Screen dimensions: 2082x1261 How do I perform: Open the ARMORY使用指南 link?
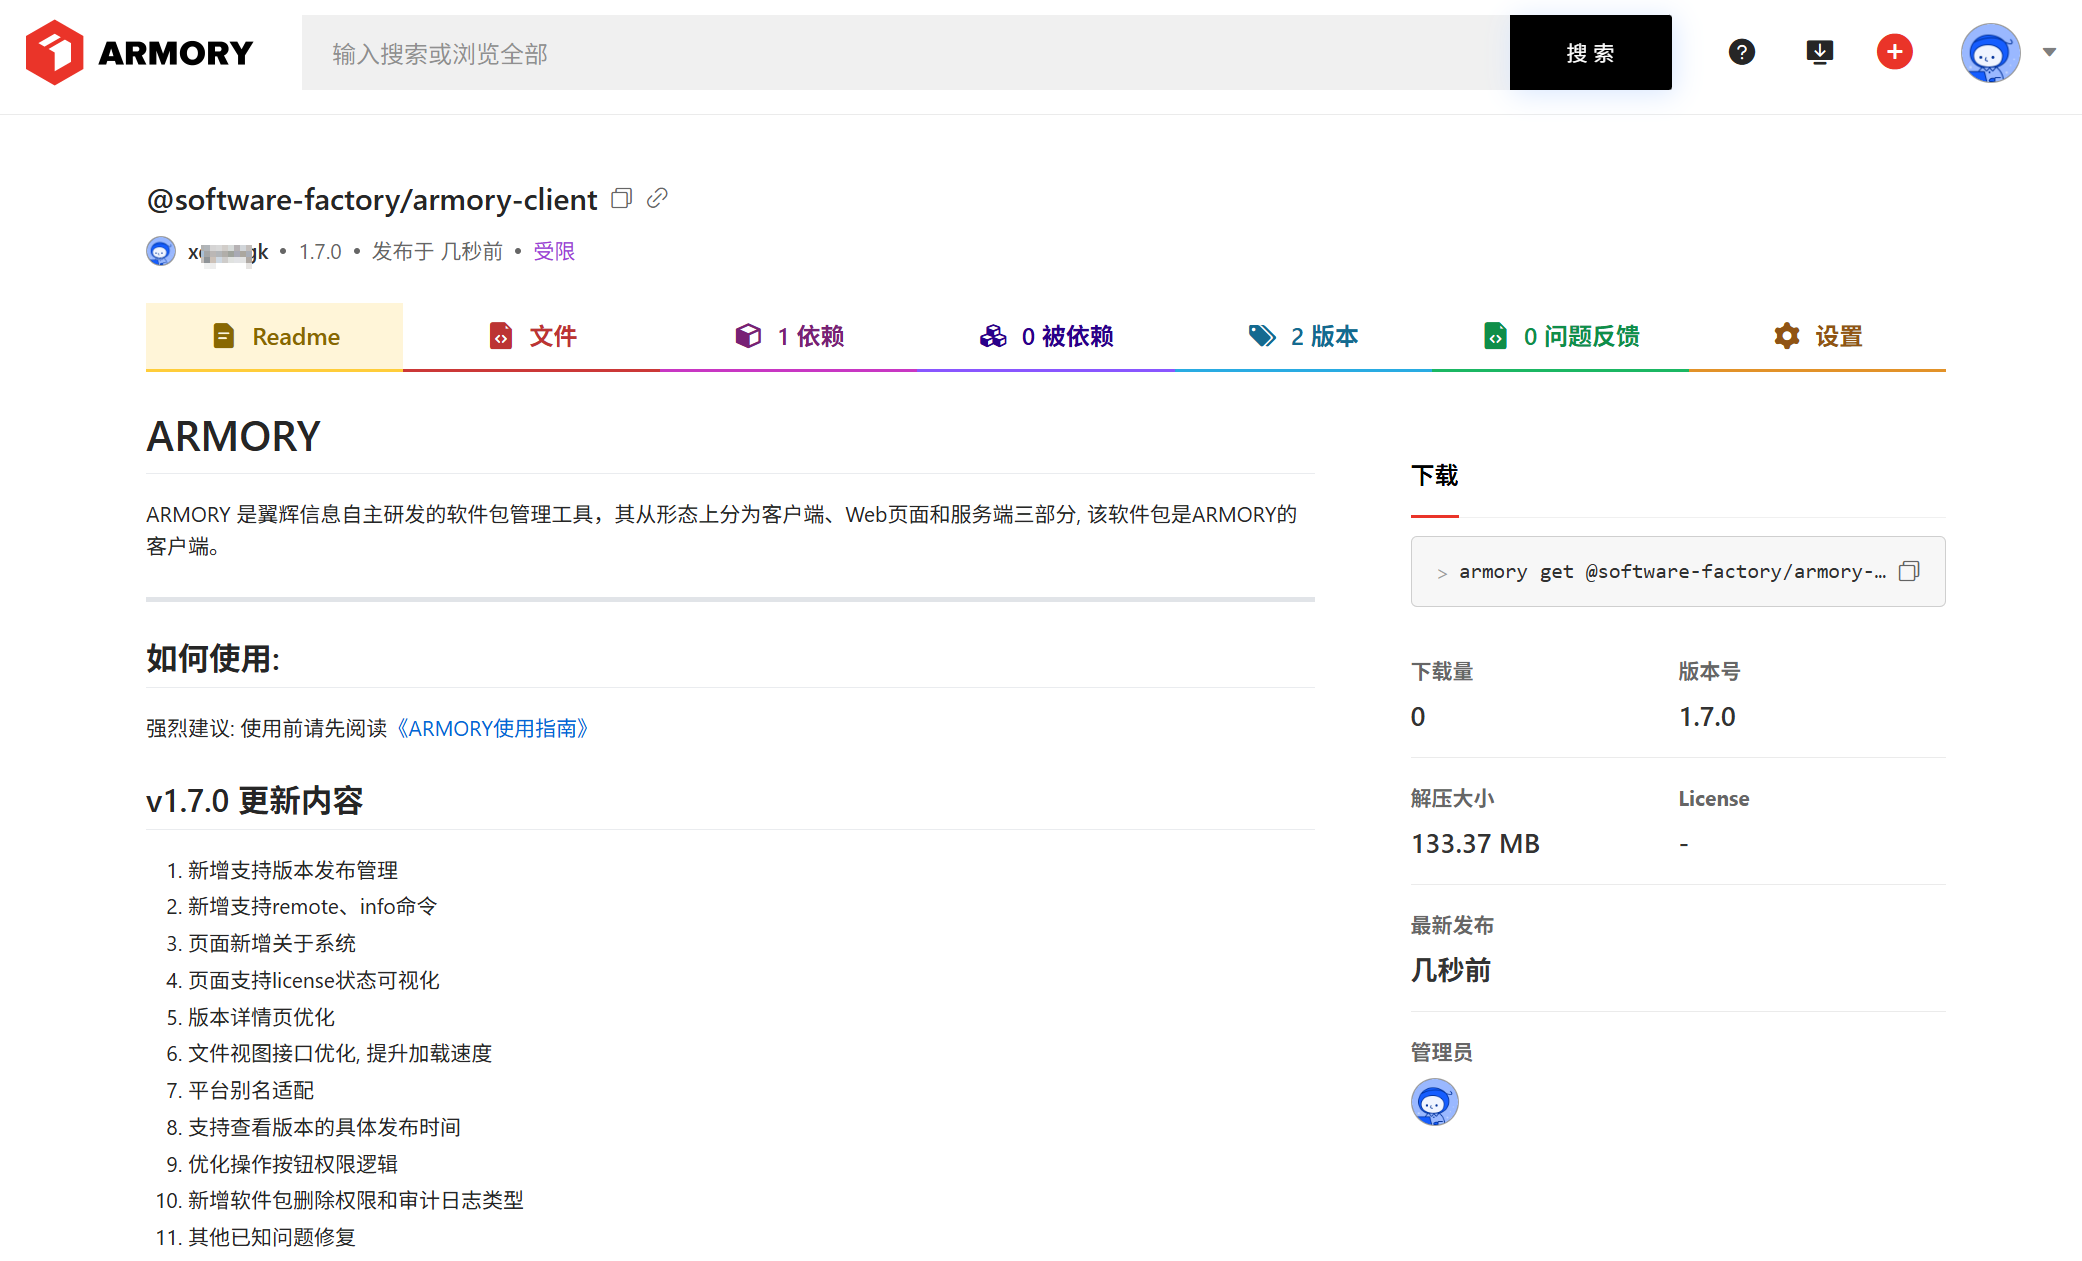(x=492, y=728)
